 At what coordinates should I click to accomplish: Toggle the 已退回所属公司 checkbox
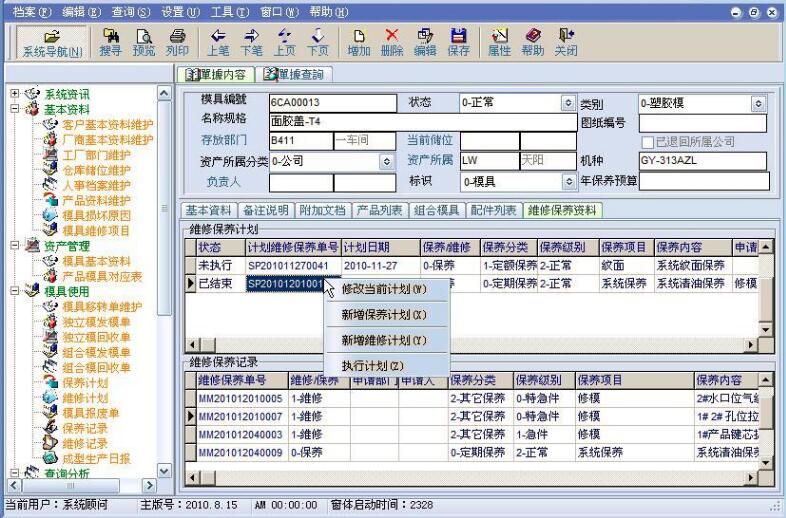647,142
